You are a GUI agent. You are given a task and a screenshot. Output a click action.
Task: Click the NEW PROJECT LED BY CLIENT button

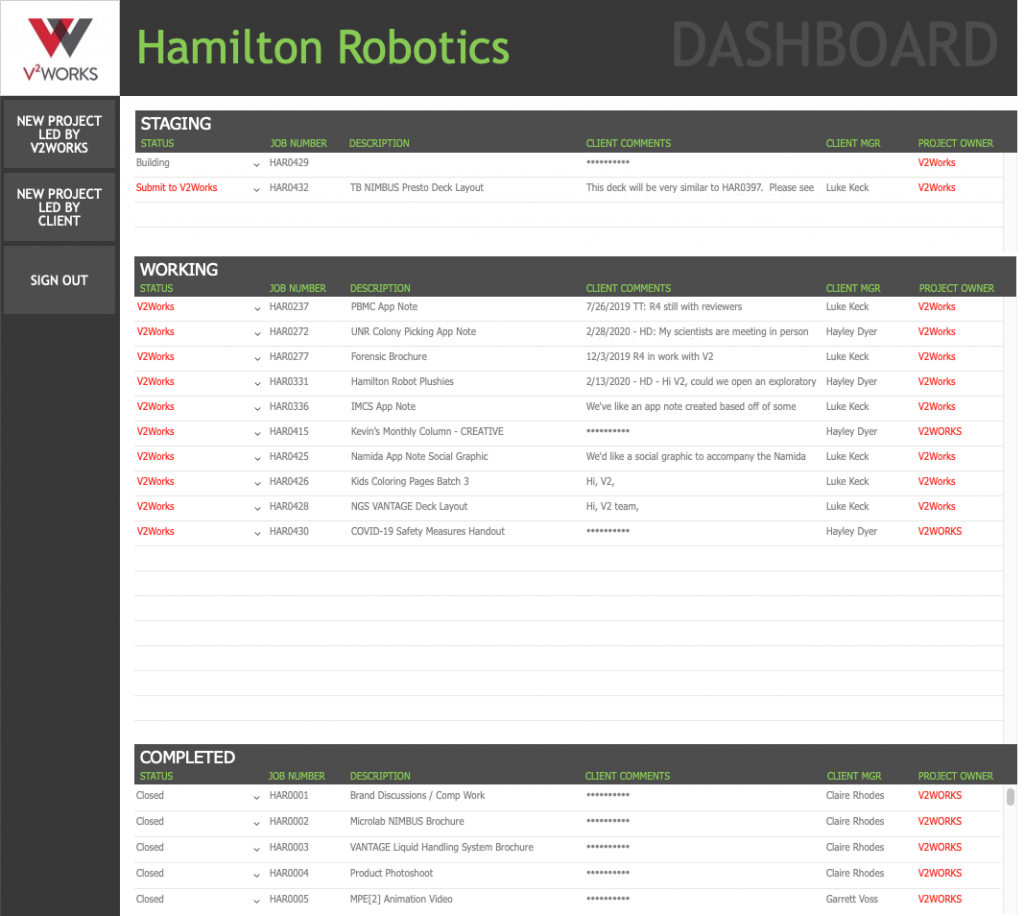pos(59,207)
